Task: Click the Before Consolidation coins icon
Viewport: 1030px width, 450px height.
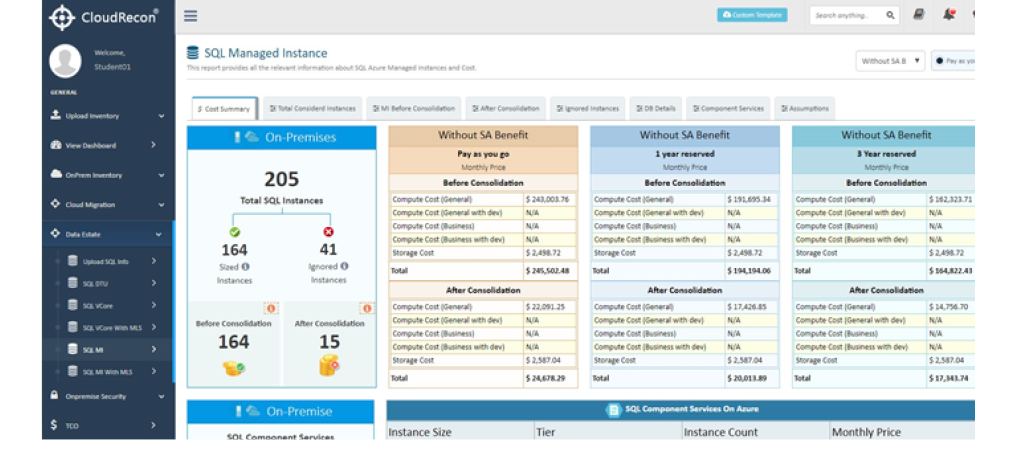Action: click(234, 368)
